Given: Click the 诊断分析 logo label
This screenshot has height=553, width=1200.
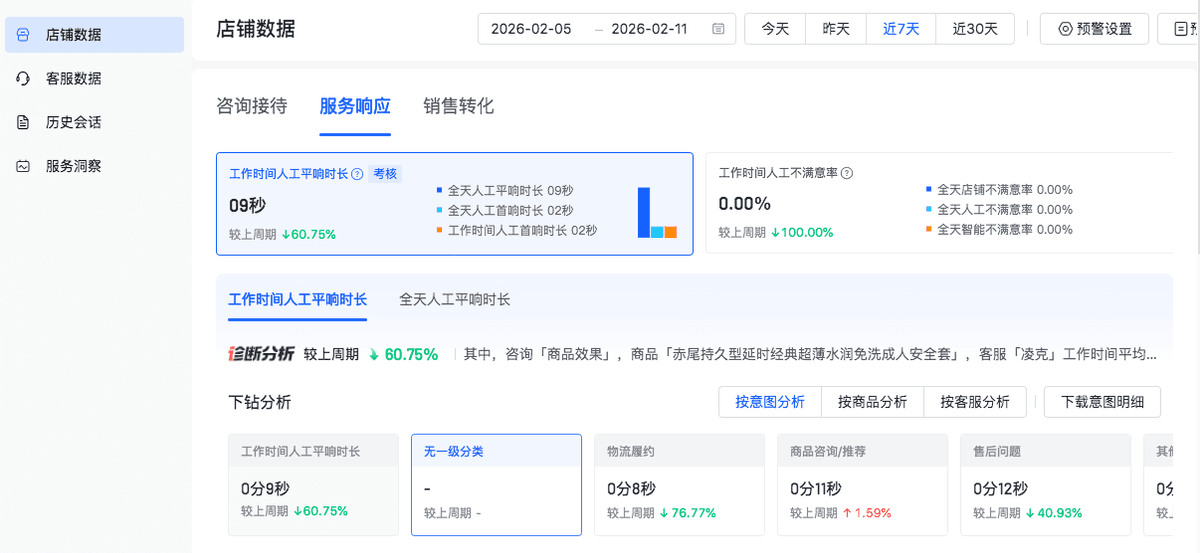Looking at the screenshot, I should click(261, 353).
